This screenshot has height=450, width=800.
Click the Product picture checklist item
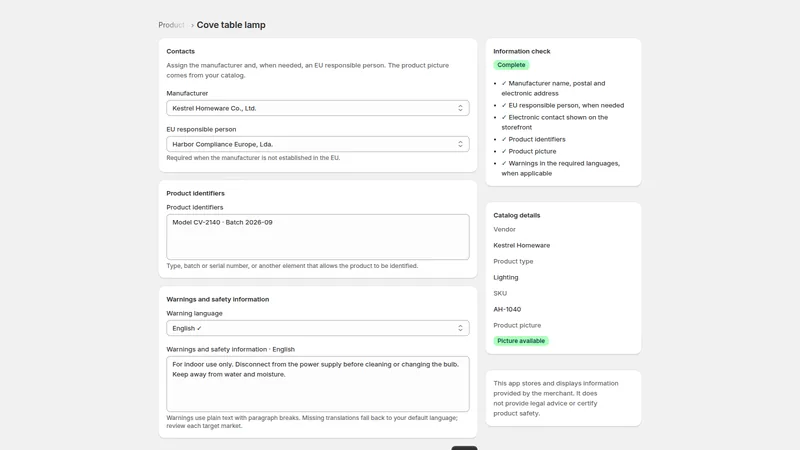pos(529,152)
